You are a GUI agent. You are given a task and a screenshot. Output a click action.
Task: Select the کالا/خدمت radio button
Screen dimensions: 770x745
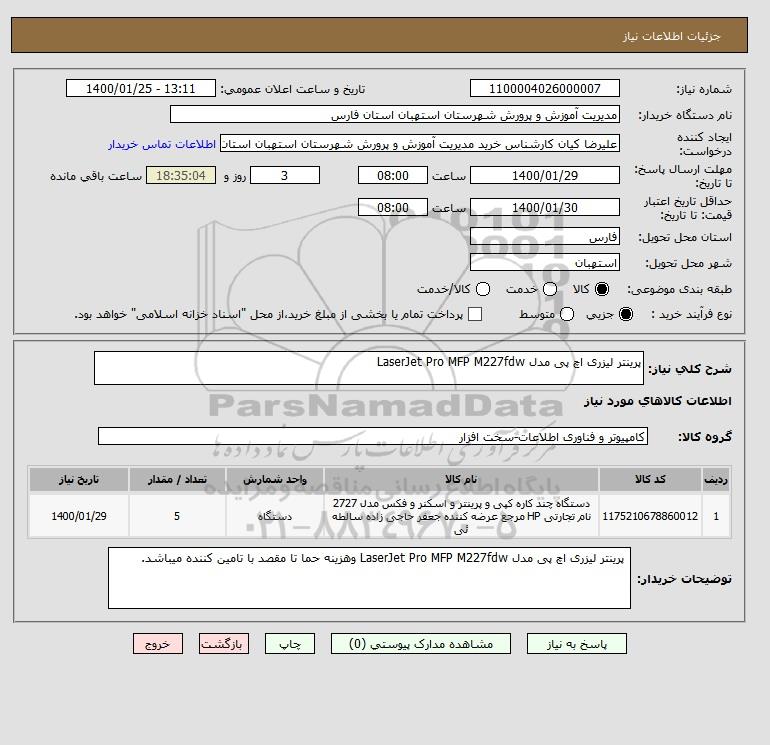pos(483,289)
